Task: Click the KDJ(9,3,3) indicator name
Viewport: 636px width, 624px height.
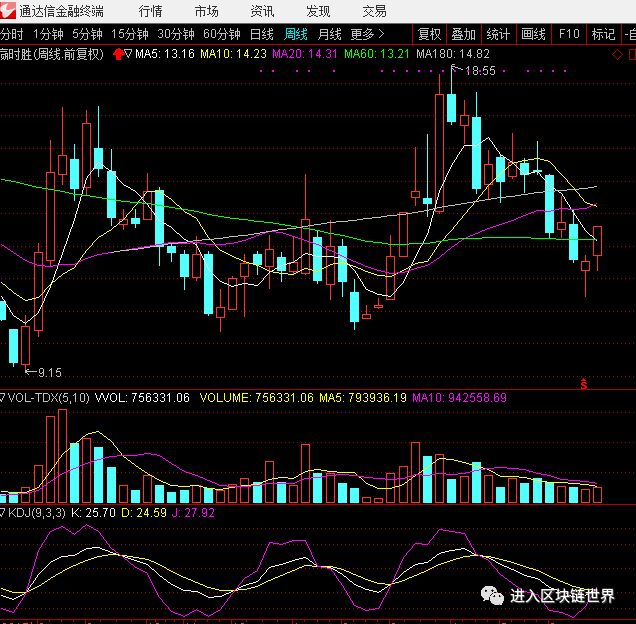Action: (37, 513)
